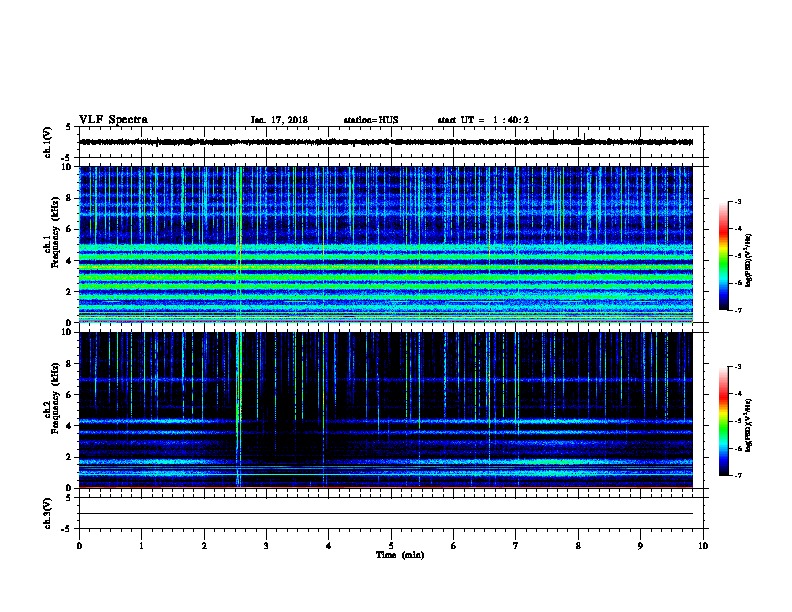Viewport: 792px width, 612px height.
Task: Click the ch.1 colorbar "-7" tick label
Action: tap(738, 310)
